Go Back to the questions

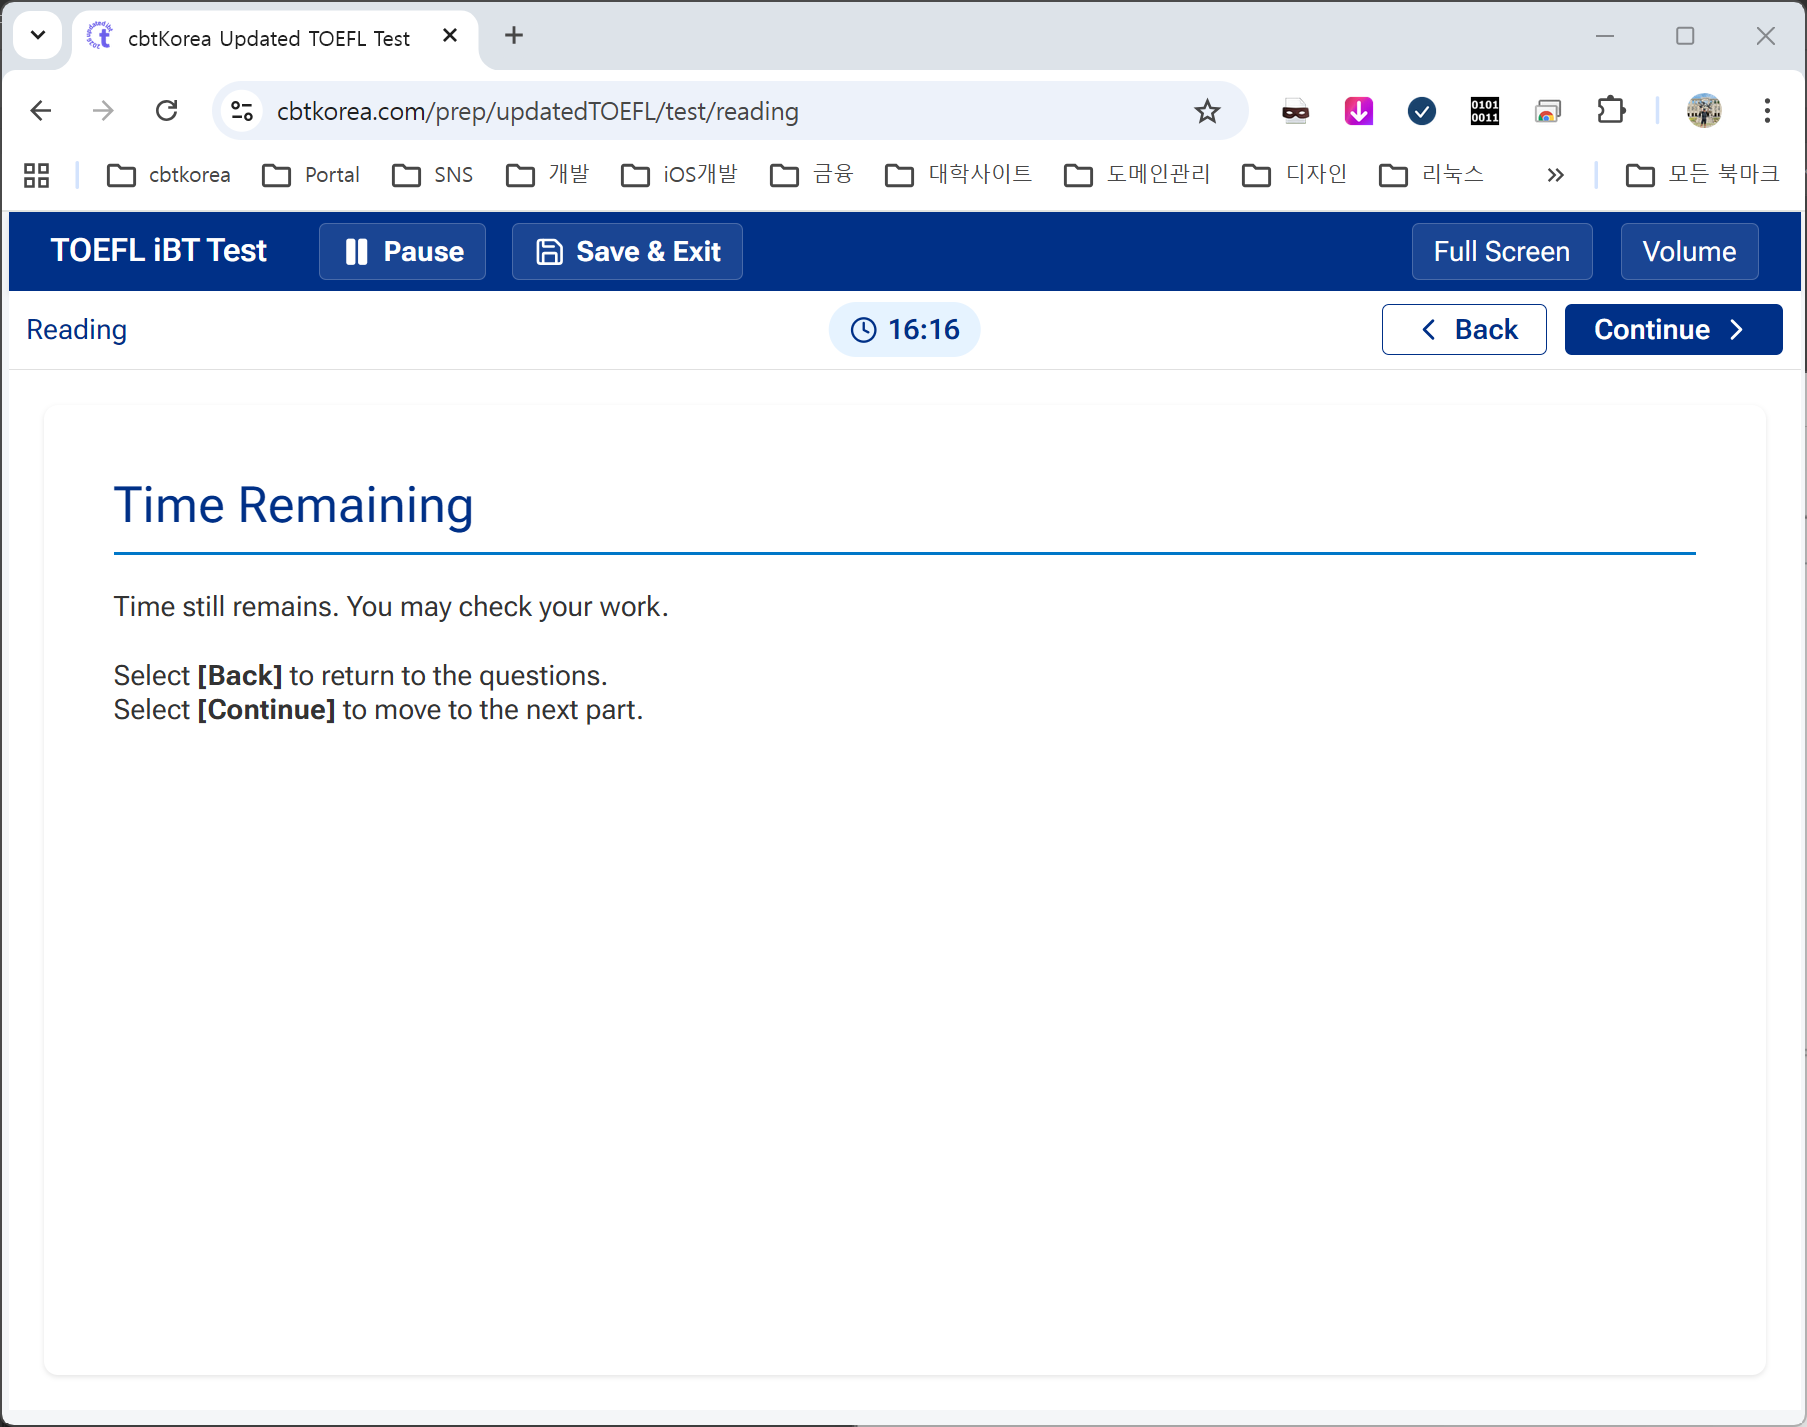point(1463,329)
